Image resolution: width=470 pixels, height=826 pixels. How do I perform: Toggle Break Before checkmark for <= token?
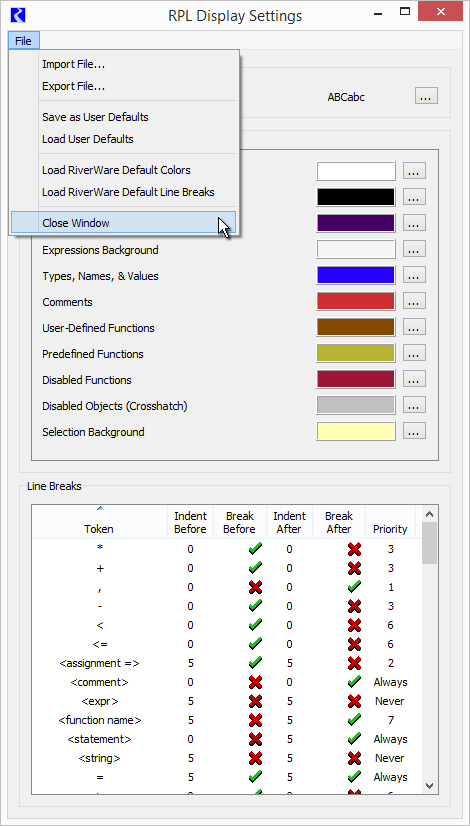pos(255,644)
